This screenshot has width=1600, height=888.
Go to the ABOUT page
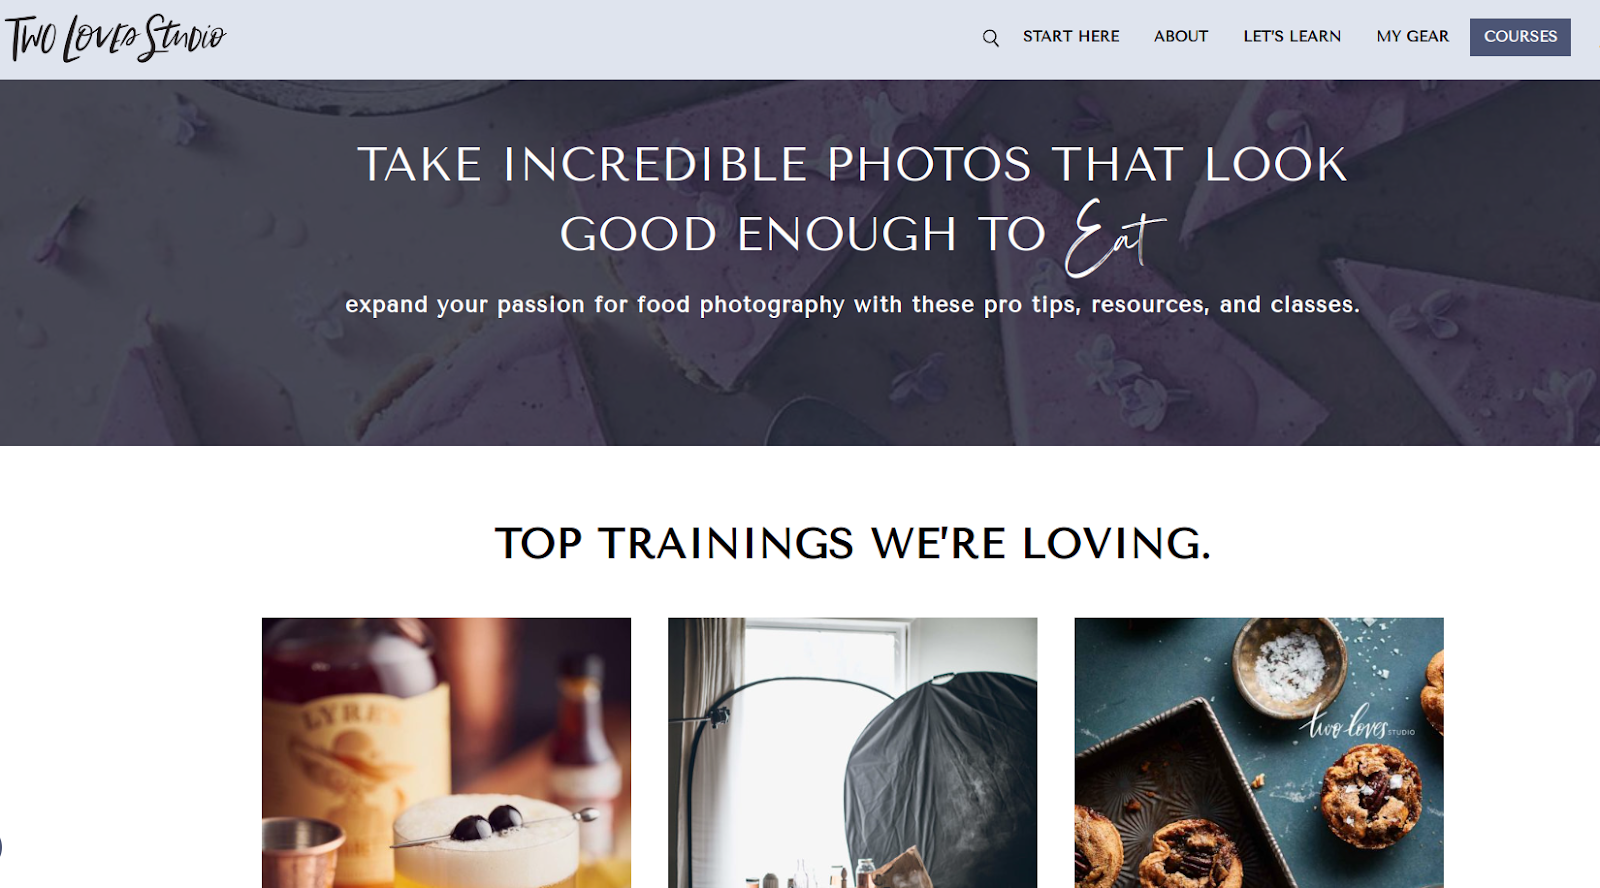pos(1181,36)
